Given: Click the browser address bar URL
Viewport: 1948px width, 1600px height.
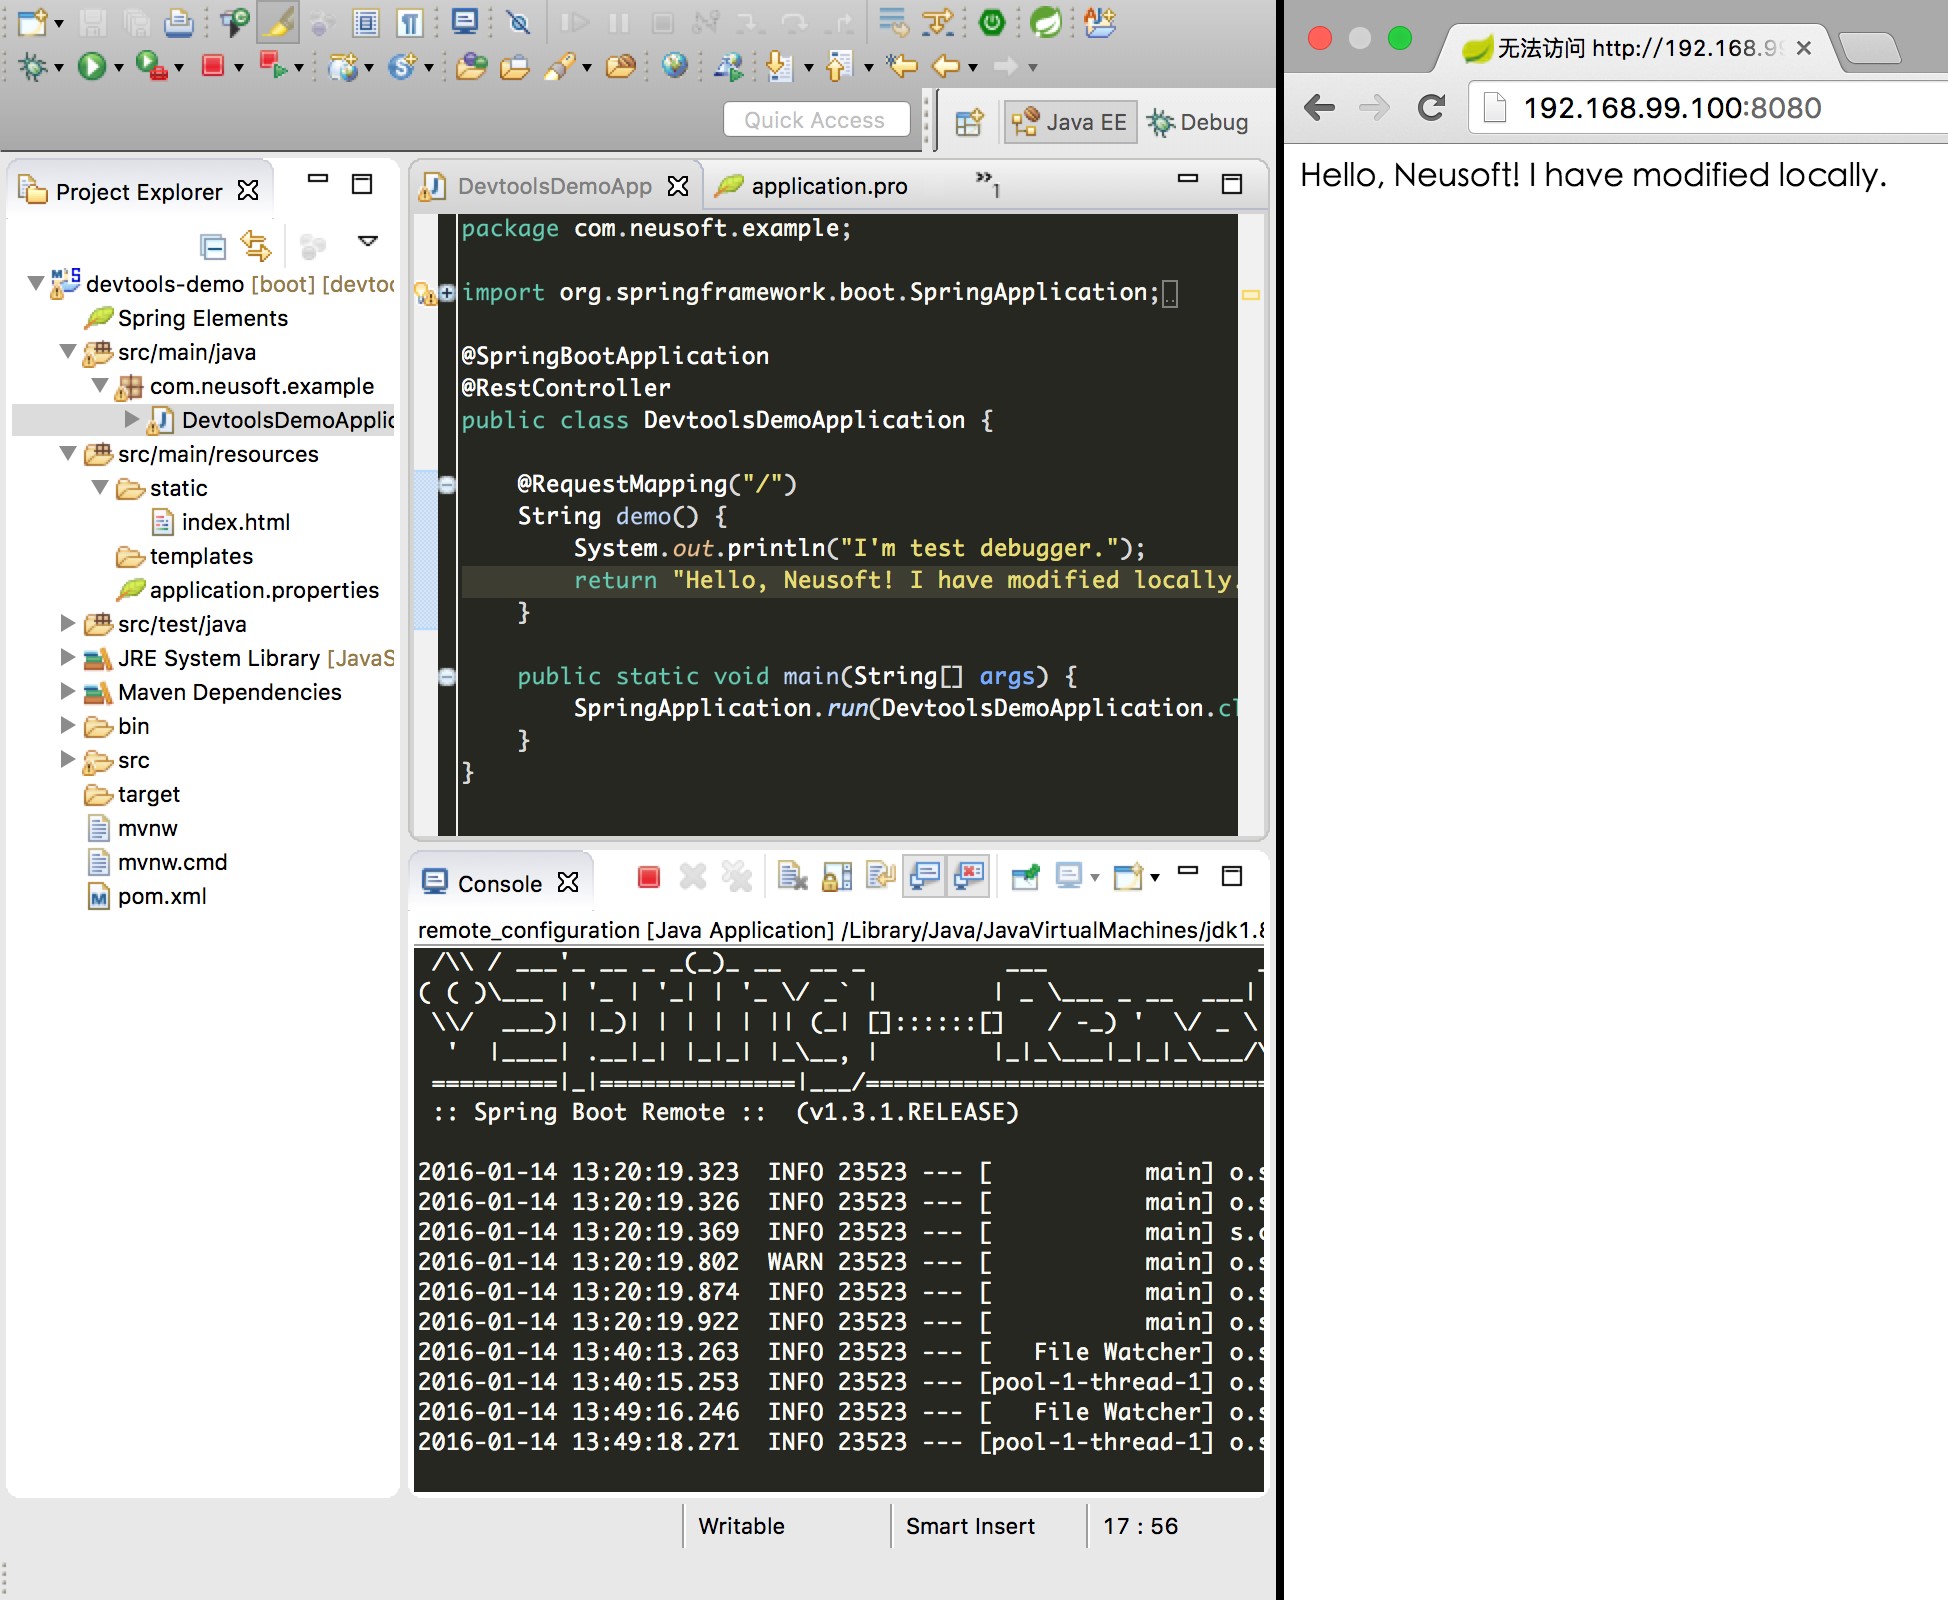Looking at the screenshot, I should pos(1672,108).
